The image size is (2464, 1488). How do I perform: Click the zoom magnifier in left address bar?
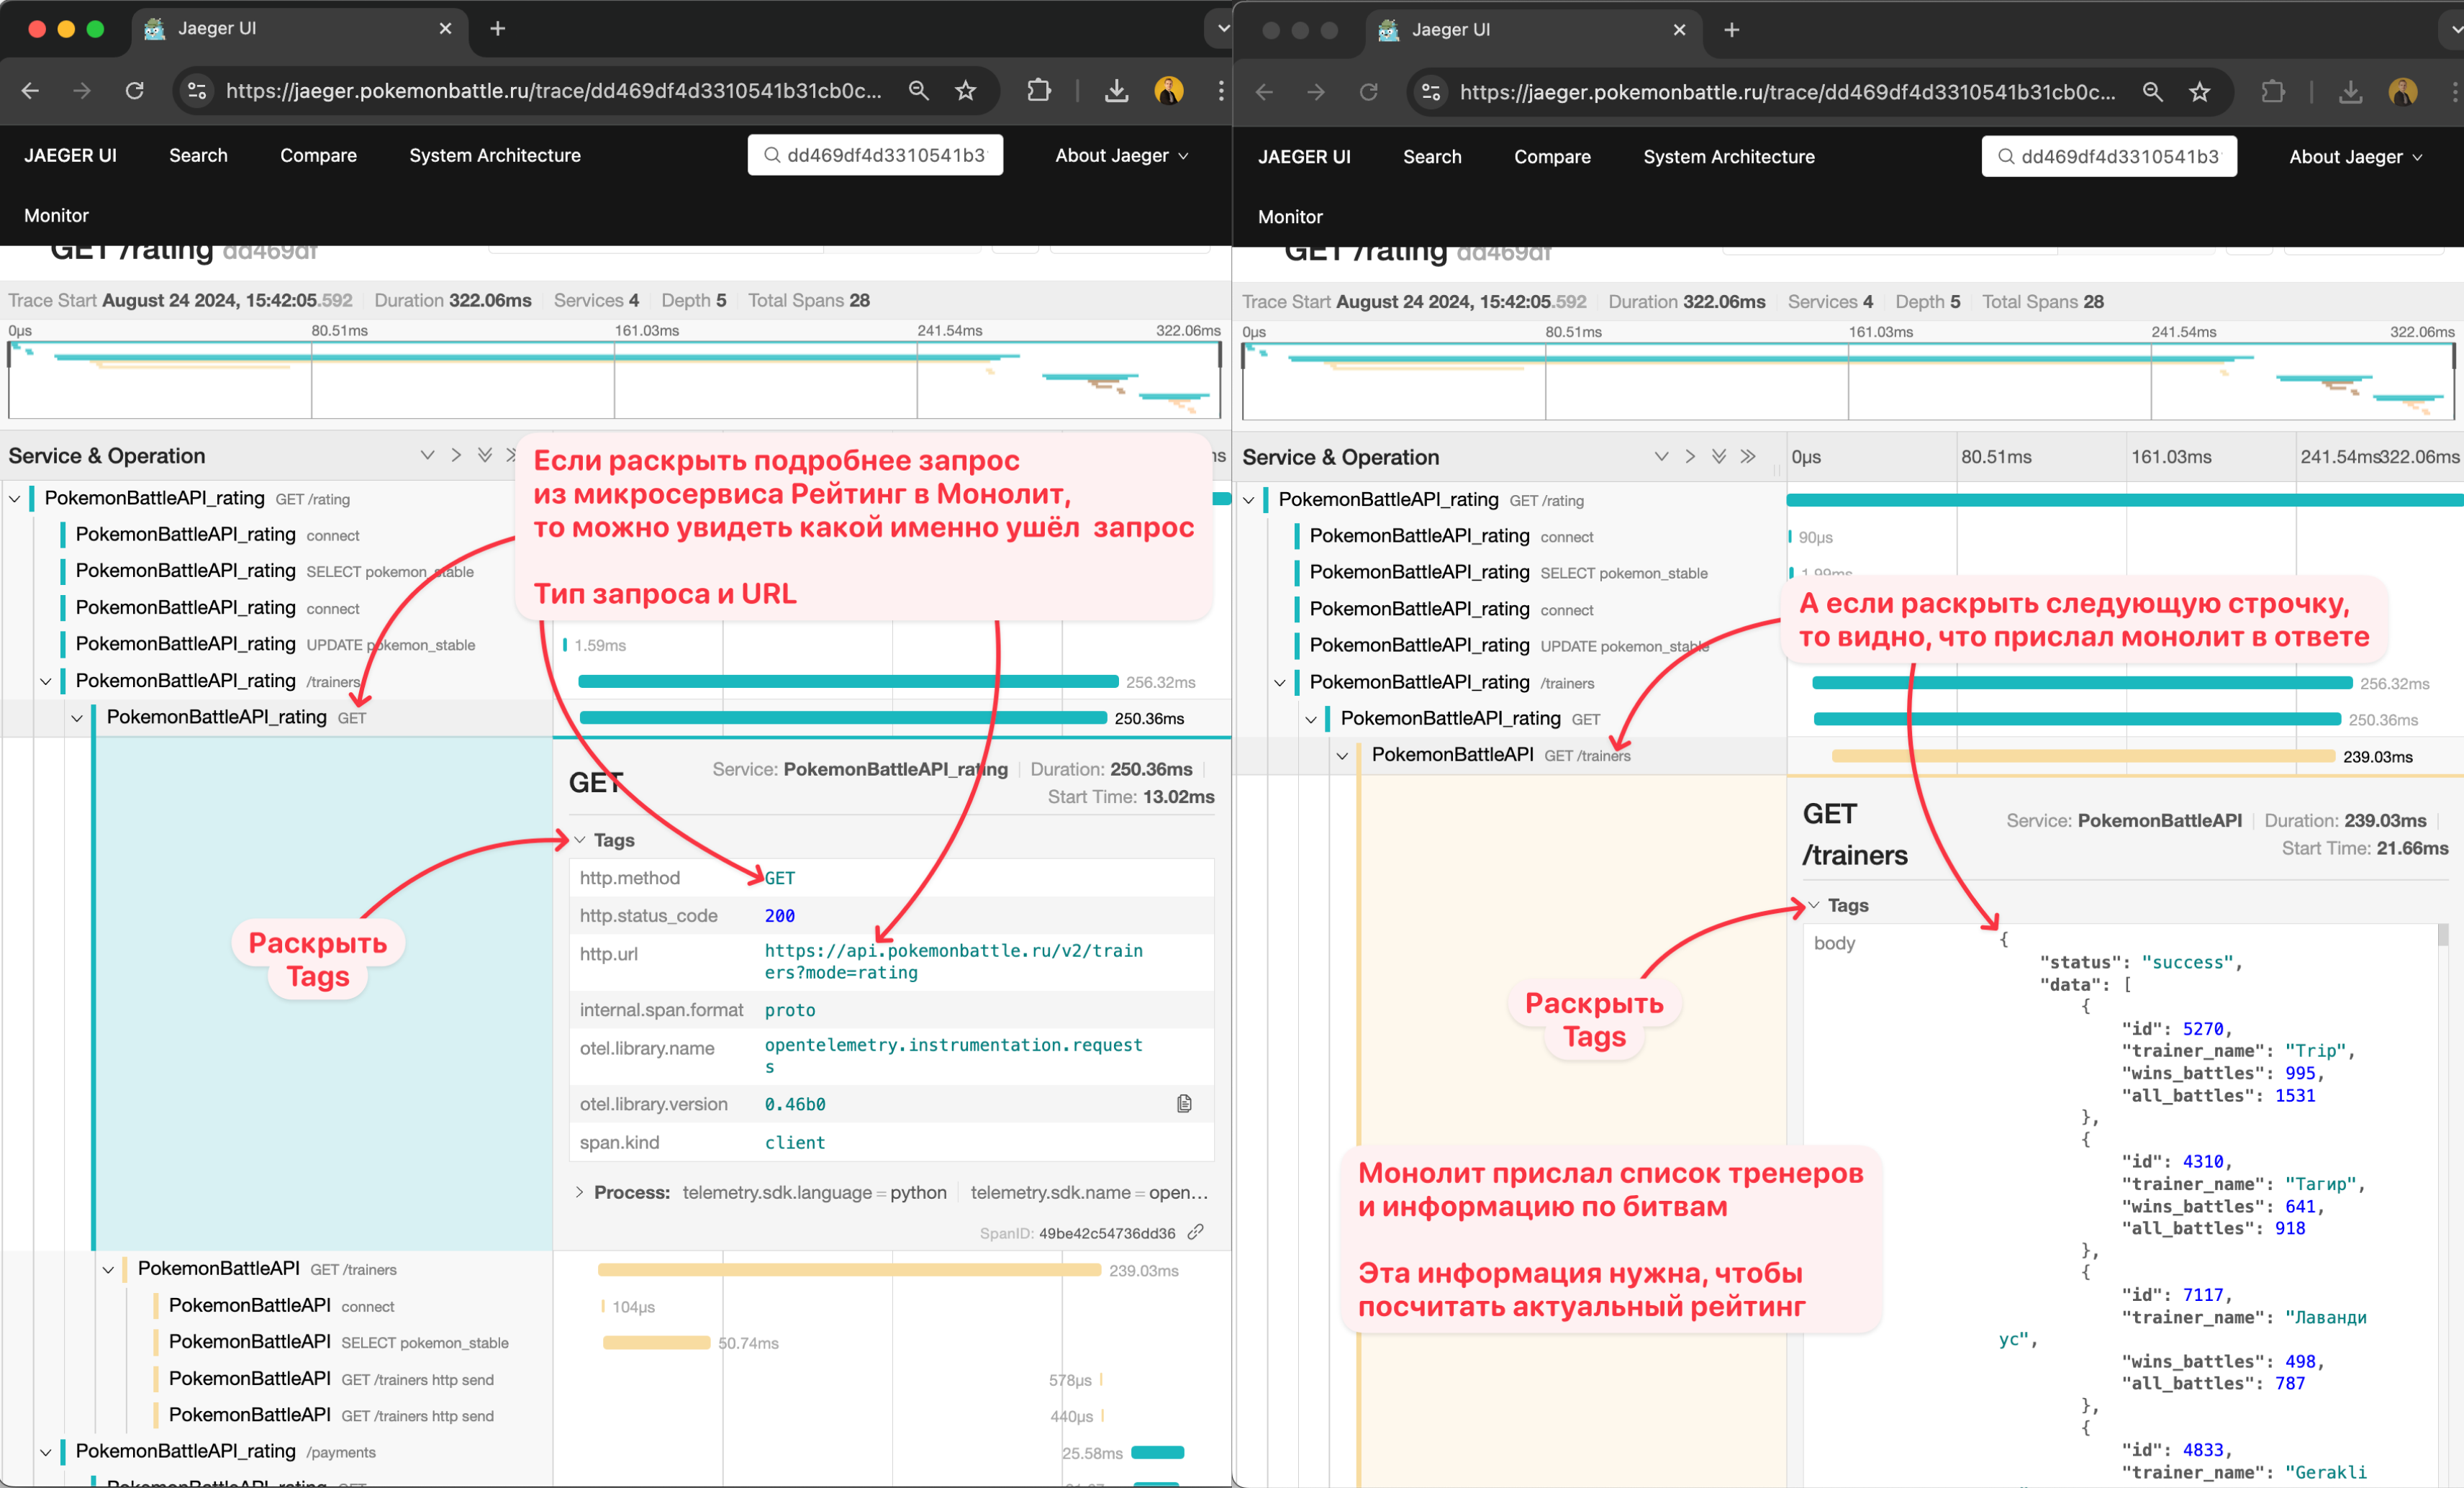pos(918,91)
